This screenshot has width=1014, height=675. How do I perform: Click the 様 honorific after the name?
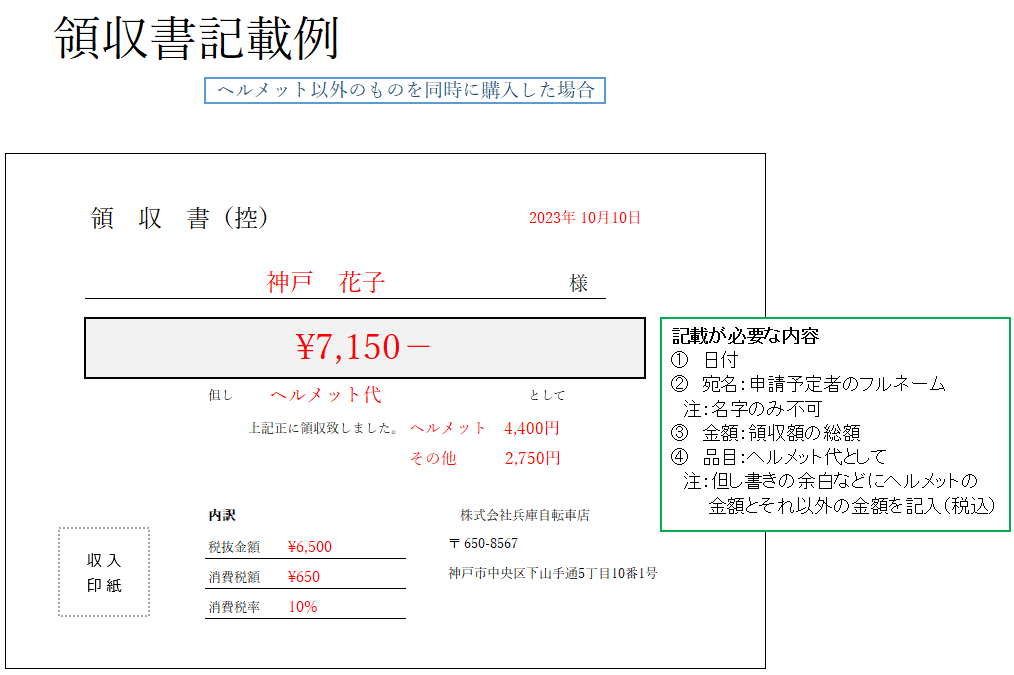[579, 284]
